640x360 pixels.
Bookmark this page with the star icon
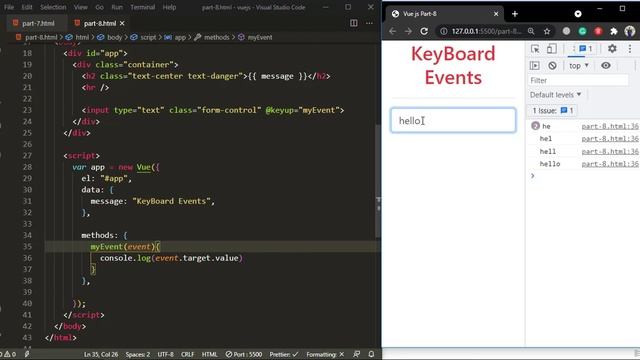tap(547, 31)
